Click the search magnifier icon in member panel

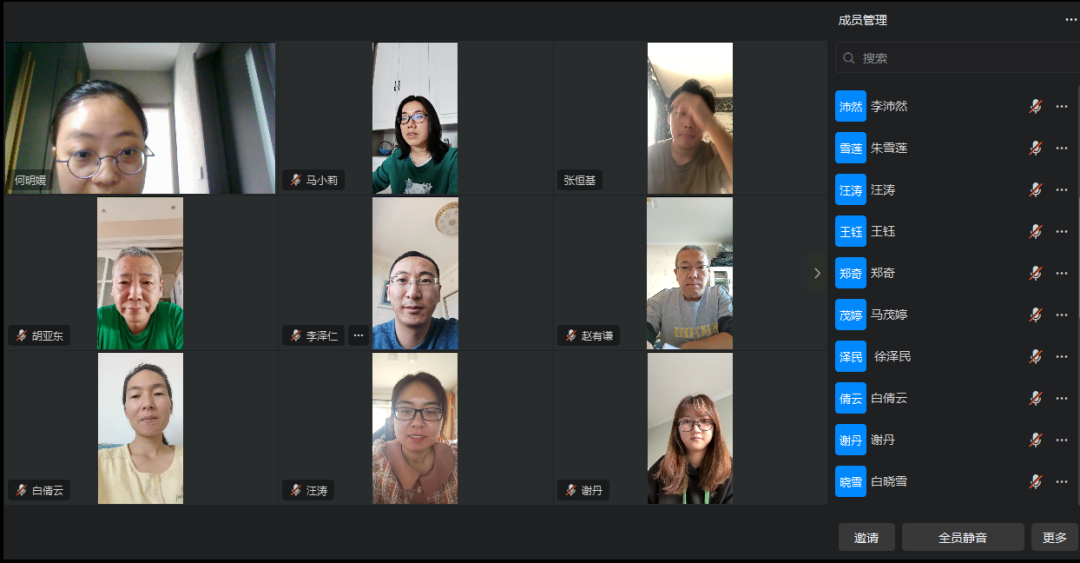point(849,58)
